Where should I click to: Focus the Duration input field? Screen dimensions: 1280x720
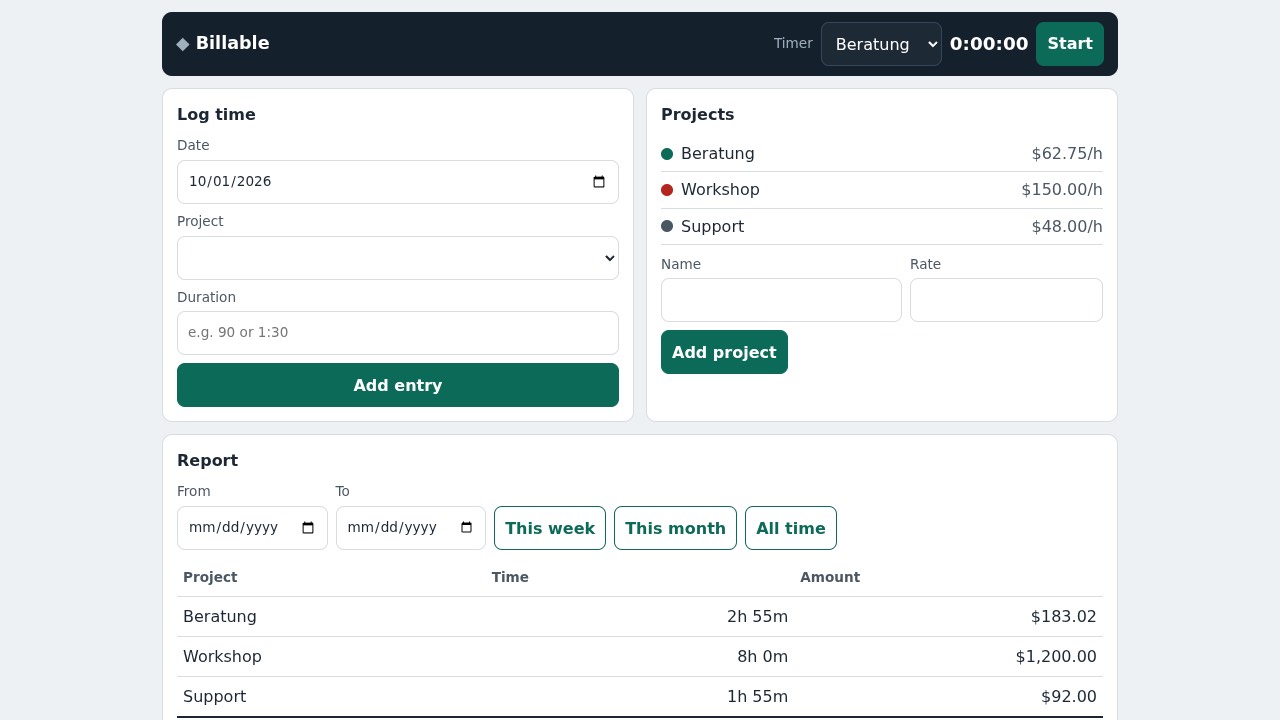point(398,333)
